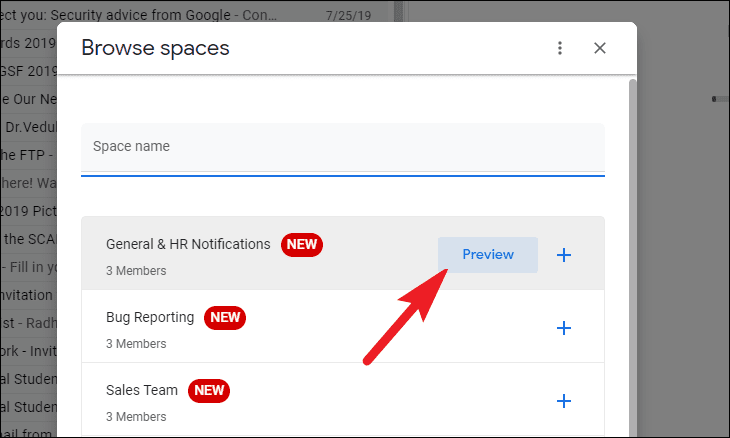Click the Browse spaces dialog title
Viewport: 730px width, 438px height.
click(x=155, y=48)
